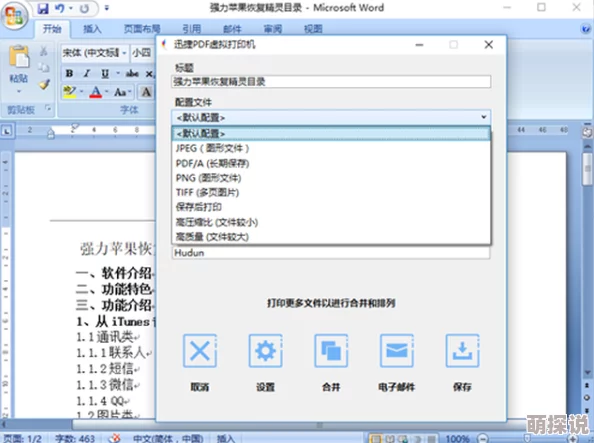Click the 100% zoom level
The height and width of the screenshot is (443, 594).
tap(458, 438)
